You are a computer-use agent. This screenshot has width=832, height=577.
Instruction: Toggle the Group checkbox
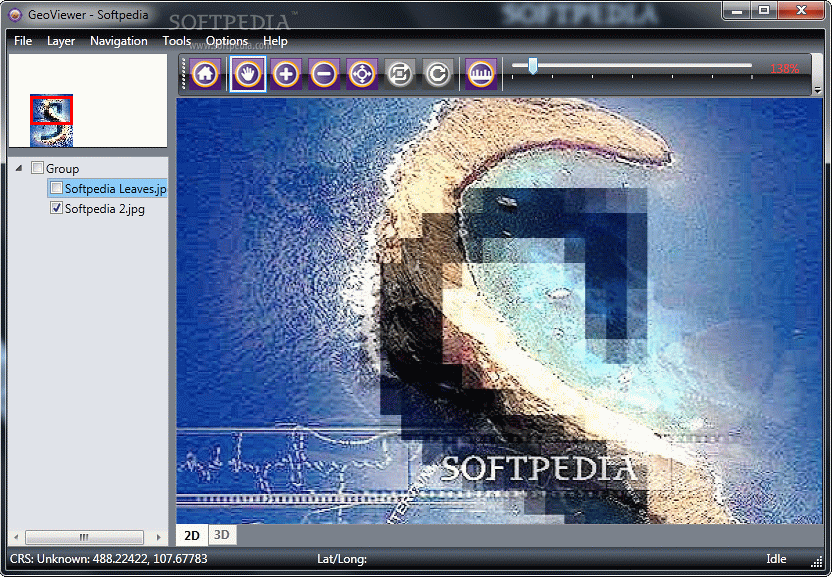(37, 168)
